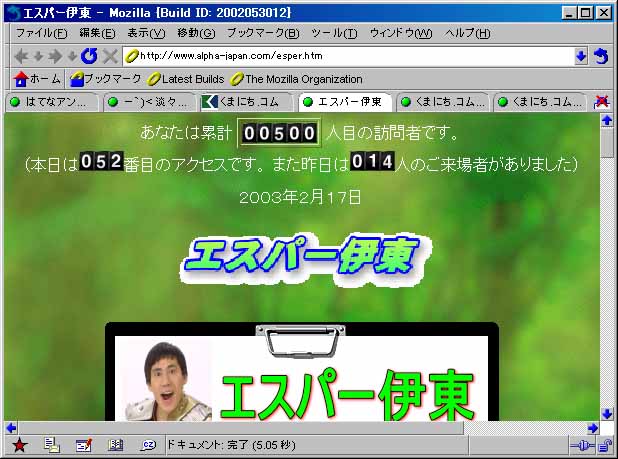The image size is (618, 459).
Task: Click the Stop loading X button
Action: (x=110, y=56)
